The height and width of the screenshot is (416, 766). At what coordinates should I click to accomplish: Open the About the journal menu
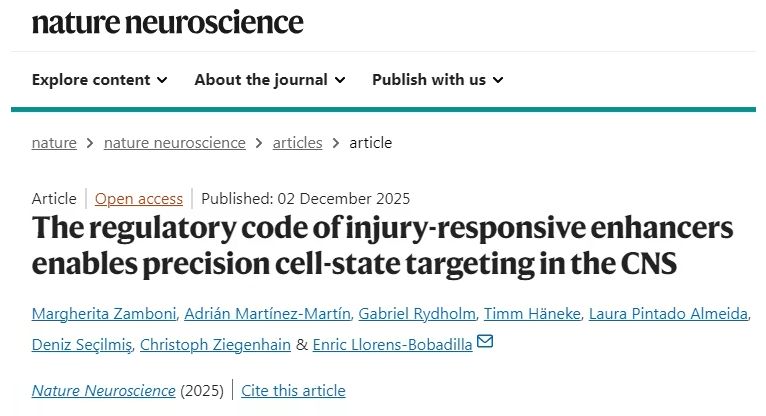pos(269,79)
